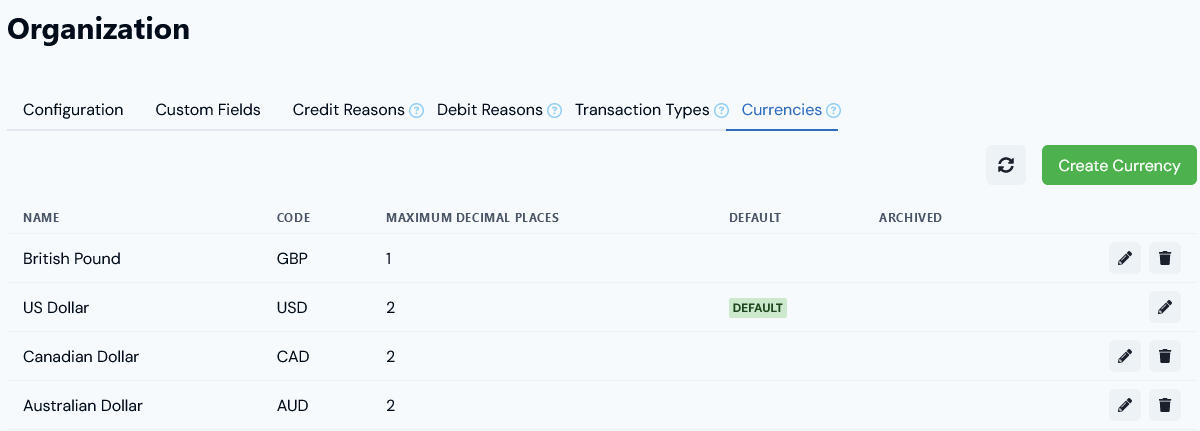Click the NAME column header
The width and height of the screenshot is (1200, 431).
click(42, 218)
